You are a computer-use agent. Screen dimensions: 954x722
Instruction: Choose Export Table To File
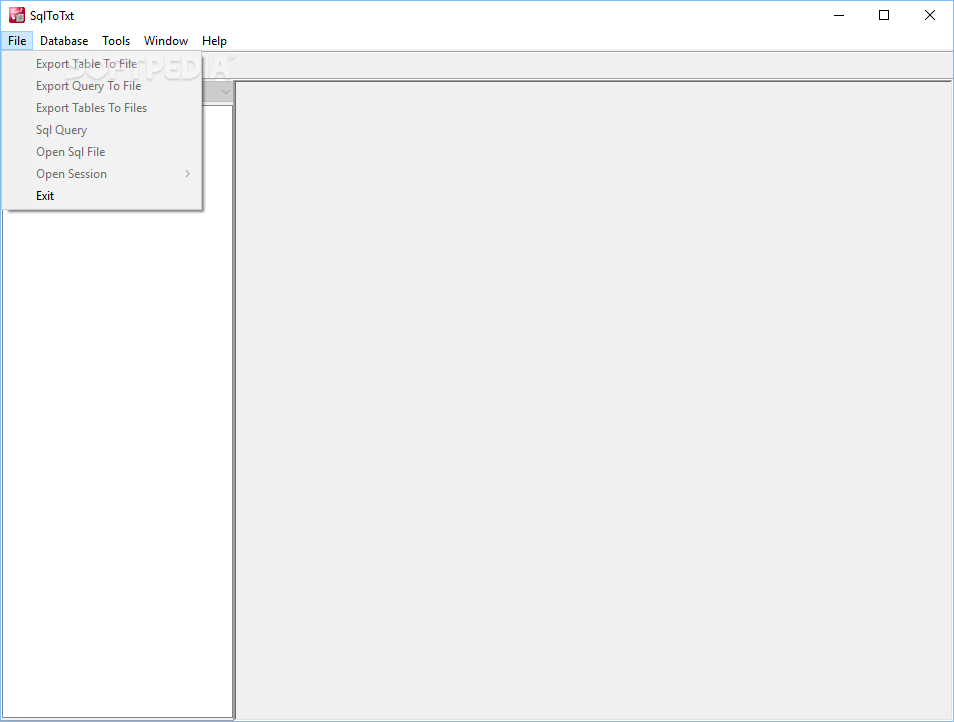point(102,64)
